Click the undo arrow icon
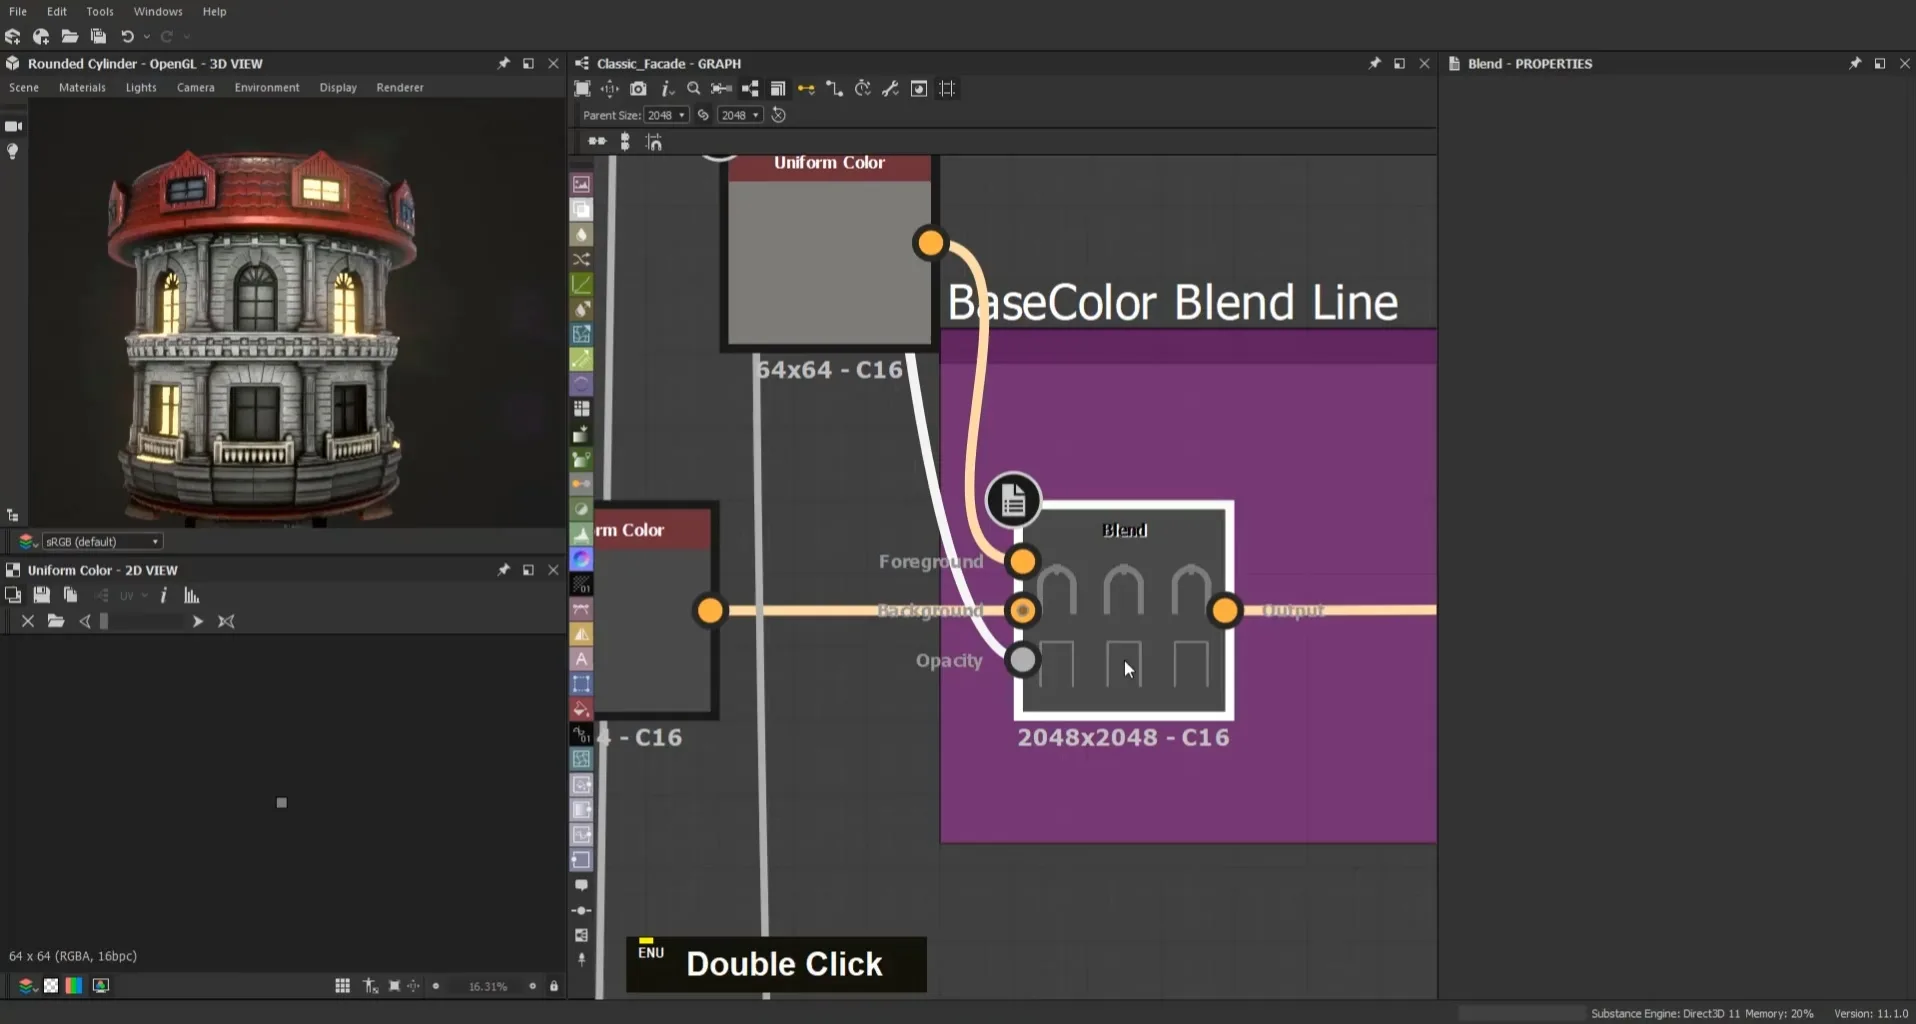Screen dimensions: 1916x1024 [127, 37]
